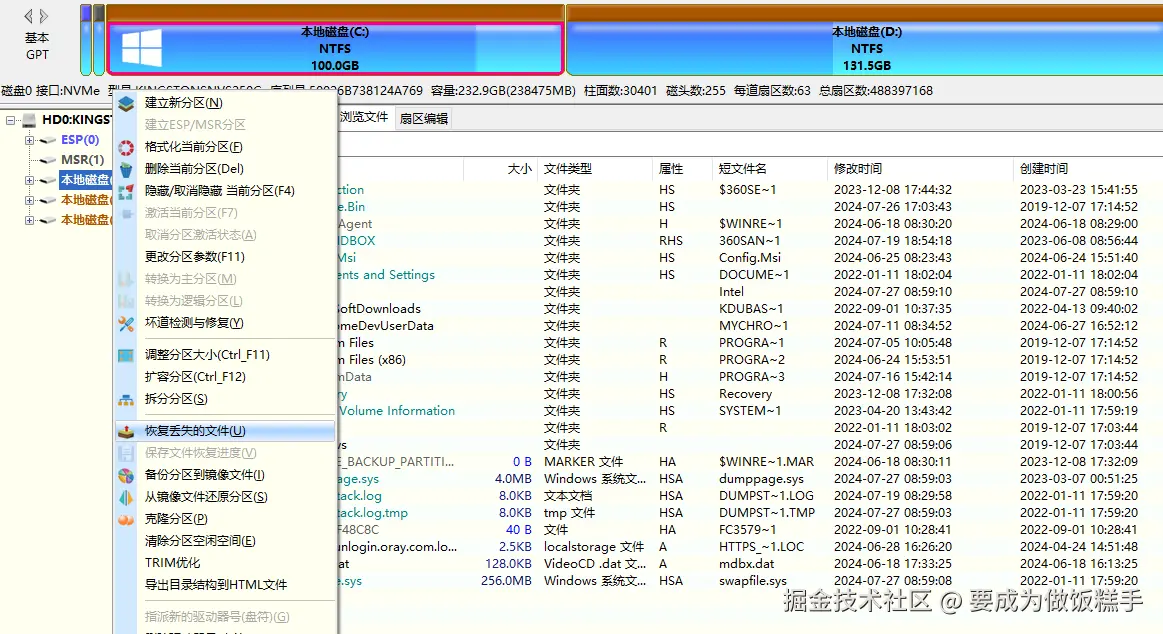This screenshot has width=1163, height=634.
Task: Click the 调整分区大小 resize partition icon
Action: (x=125, y=355)
